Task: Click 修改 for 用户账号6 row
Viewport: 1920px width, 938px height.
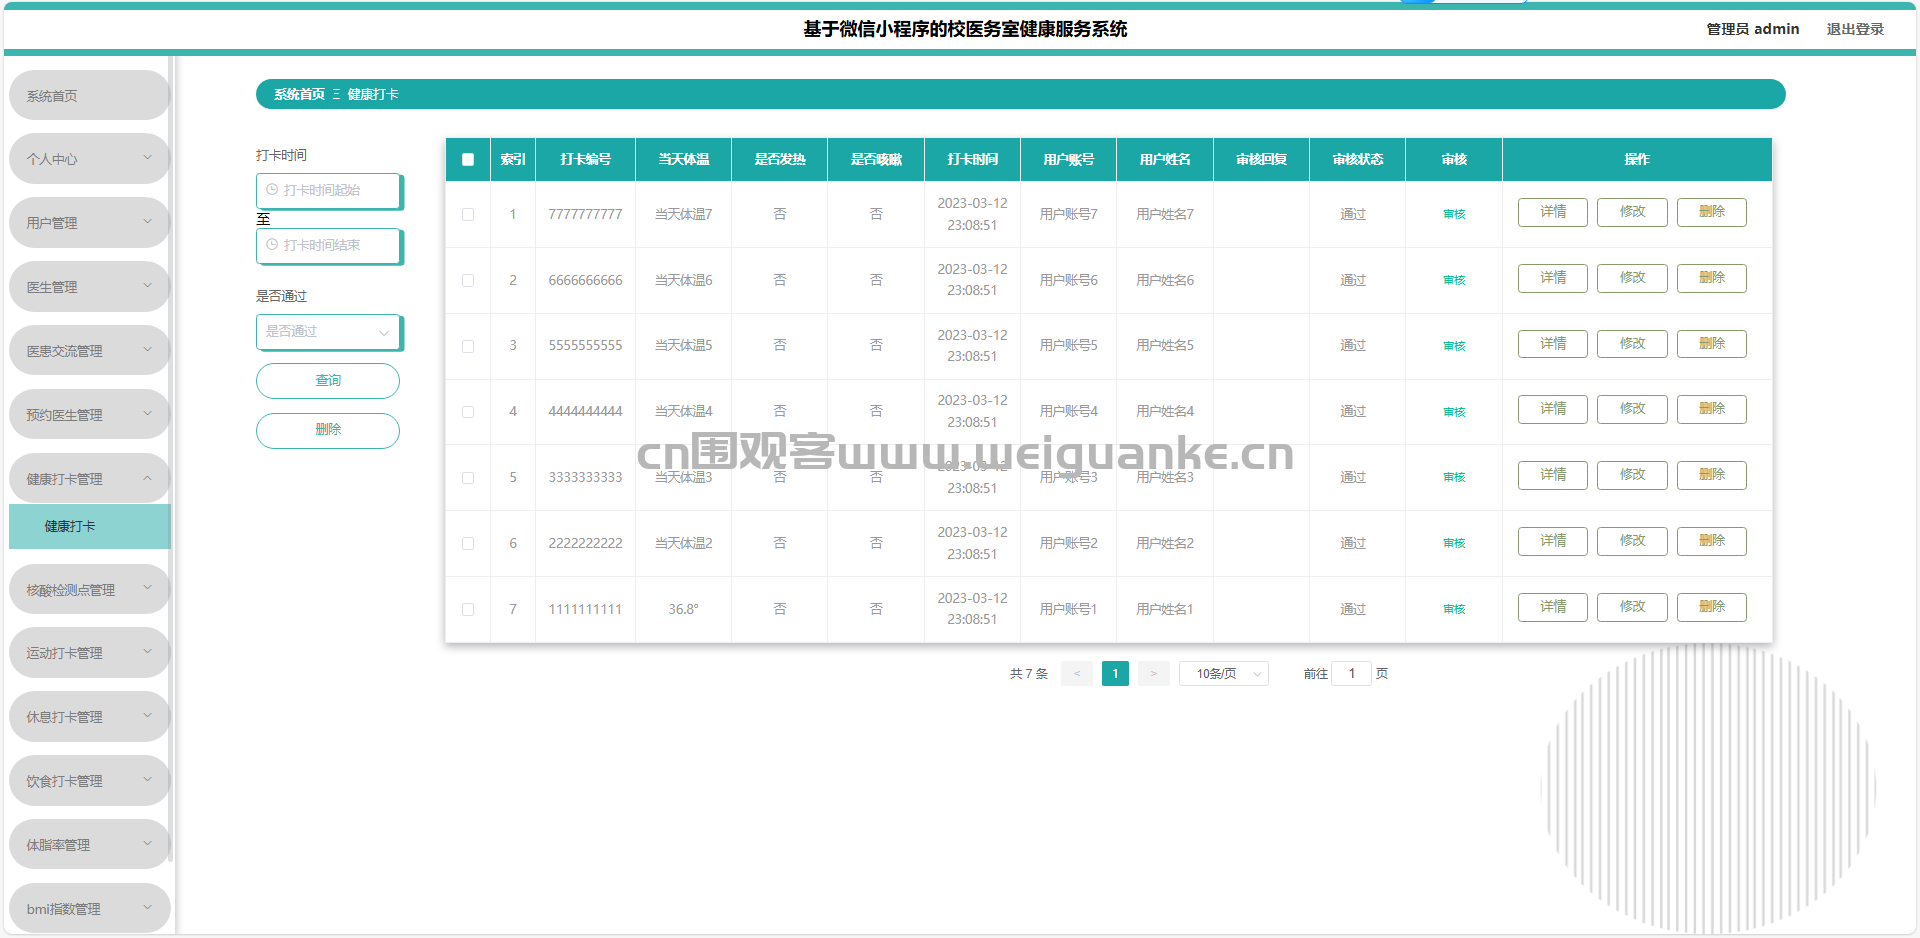Action: (x=1632, y=278)
